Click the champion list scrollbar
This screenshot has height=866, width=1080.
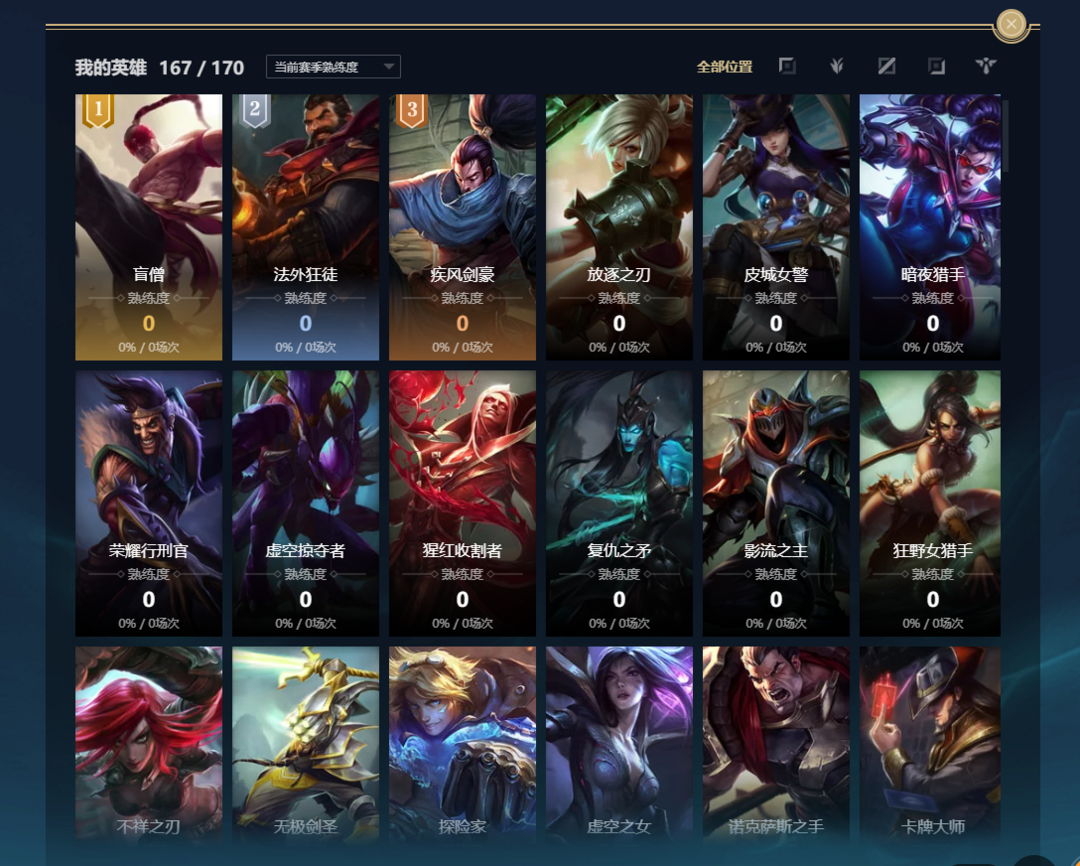1005,136
